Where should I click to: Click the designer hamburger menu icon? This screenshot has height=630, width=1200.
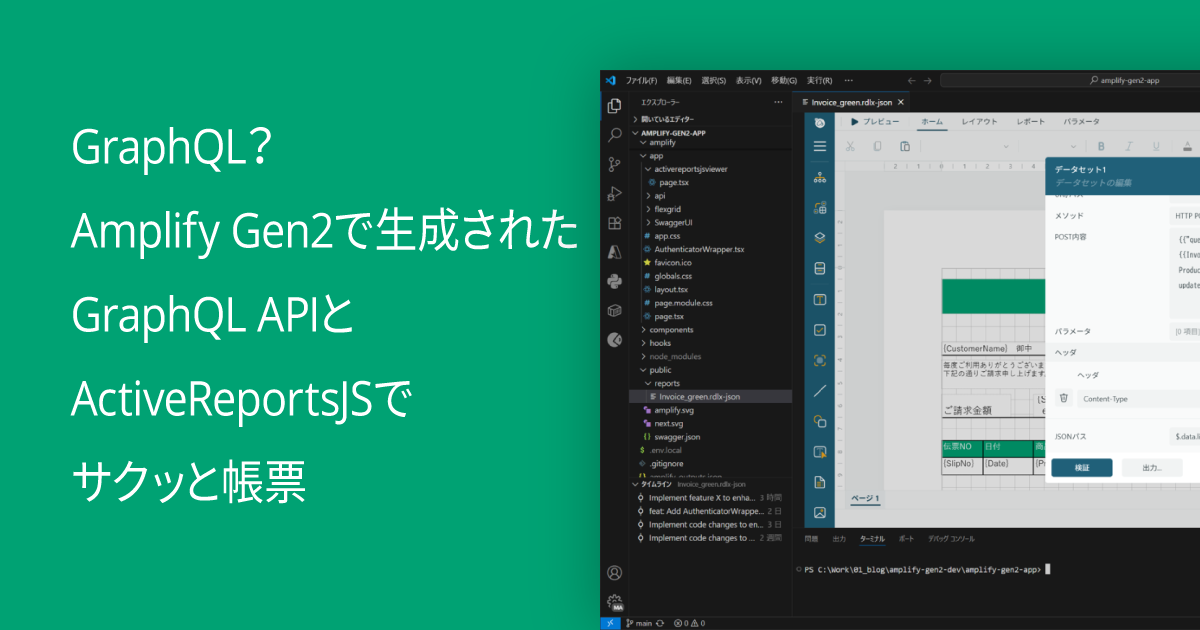[820, 146]
